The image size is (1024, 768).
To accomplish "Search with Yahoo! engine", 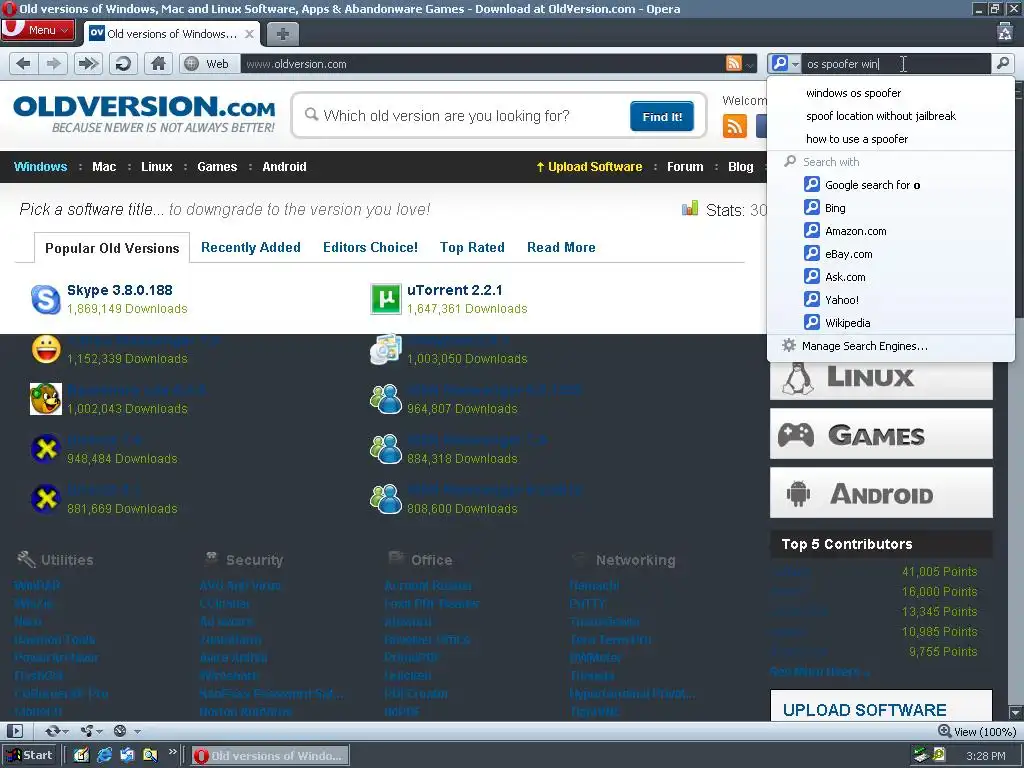I will click(891, 300).
